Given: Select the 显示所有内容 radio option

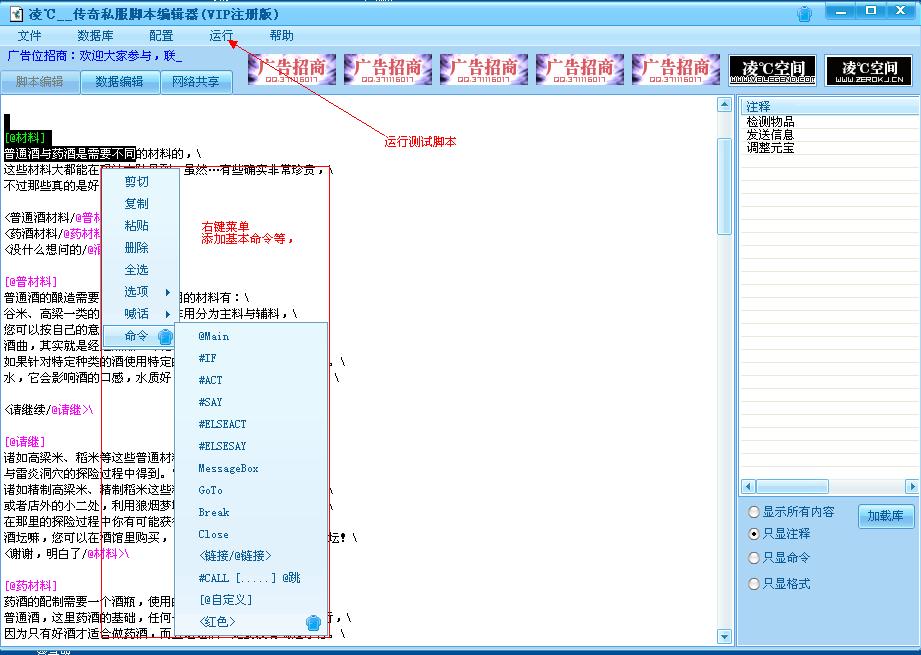Looking at the screenshot, I should (x=754, y=512).
